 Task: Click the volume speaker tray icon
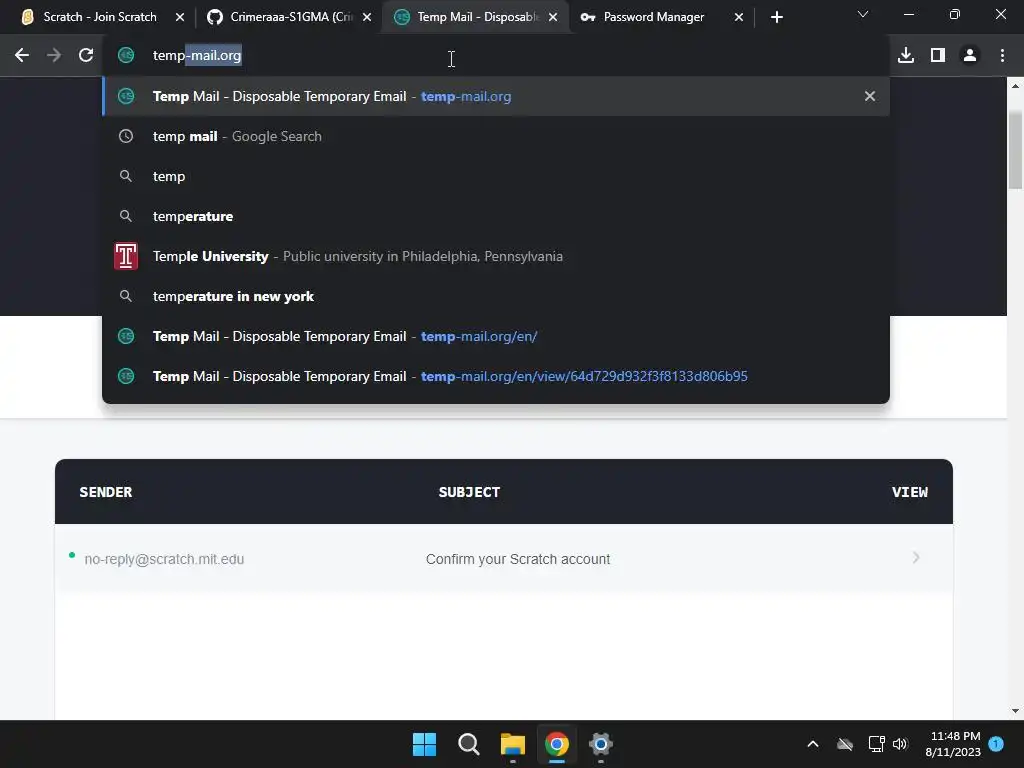point(900,744)
